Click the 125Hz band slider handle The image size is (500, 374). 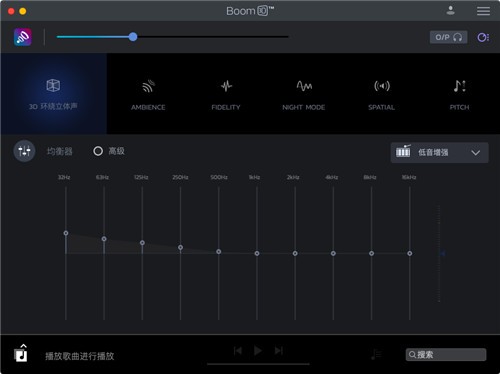point(142,243)
